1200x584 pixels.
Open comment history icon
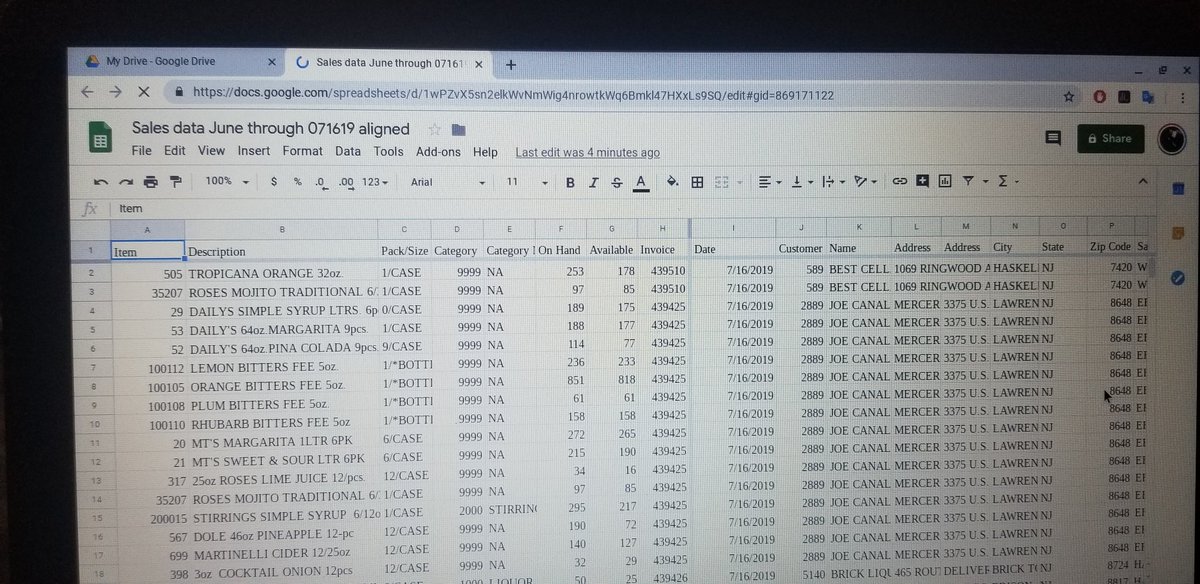pyautogui.click(x=1052, y=139)
